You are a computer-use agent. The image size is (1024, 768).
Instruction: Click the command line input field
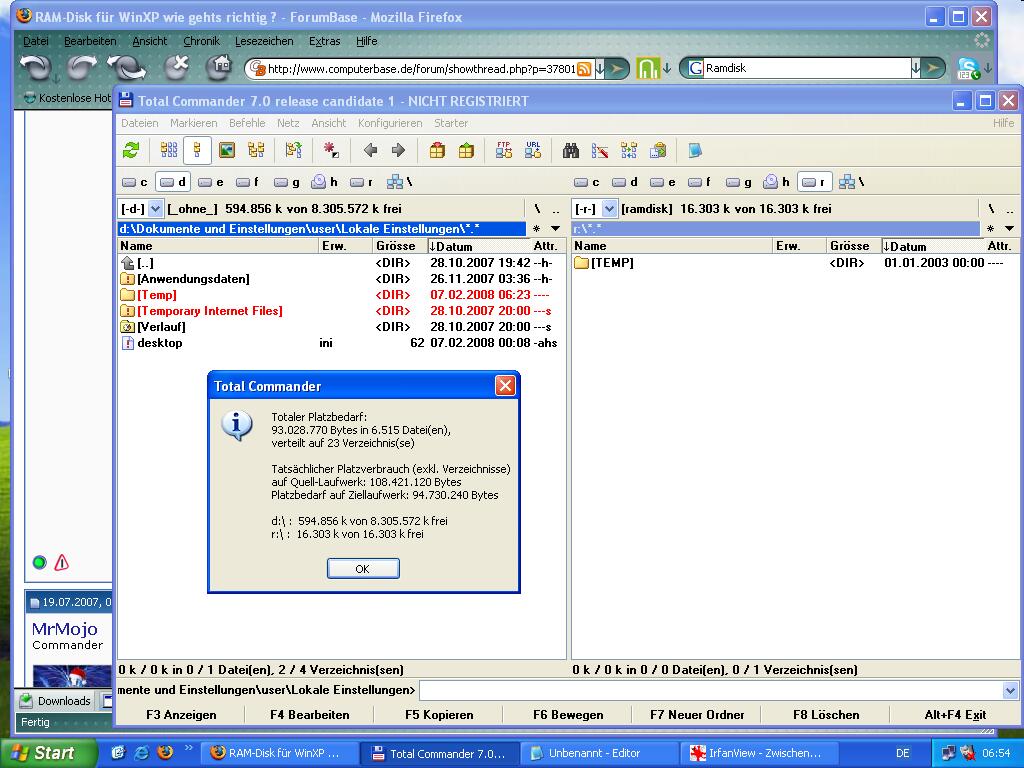click(x=711, y=690)
